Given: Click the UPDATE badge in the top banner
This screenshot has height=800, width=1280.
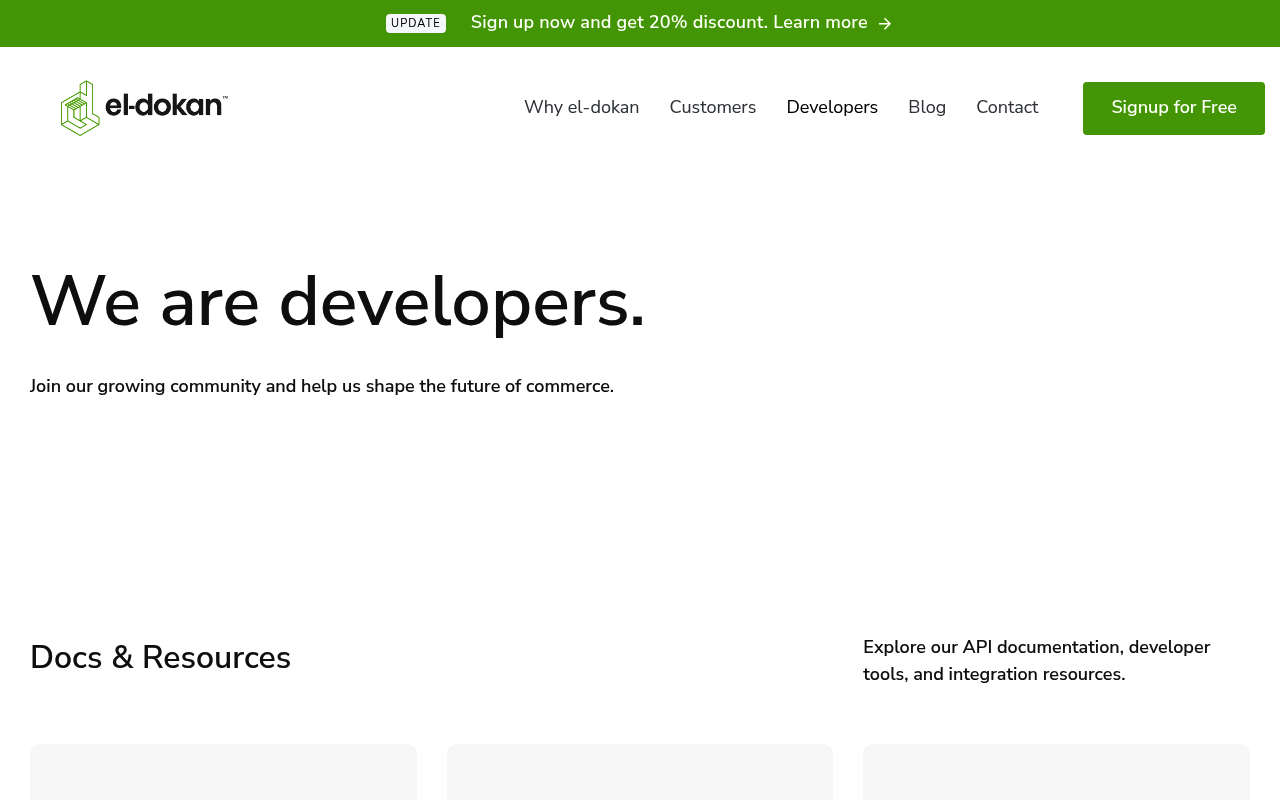Looking at the screenshot, I should pos(416,23).
